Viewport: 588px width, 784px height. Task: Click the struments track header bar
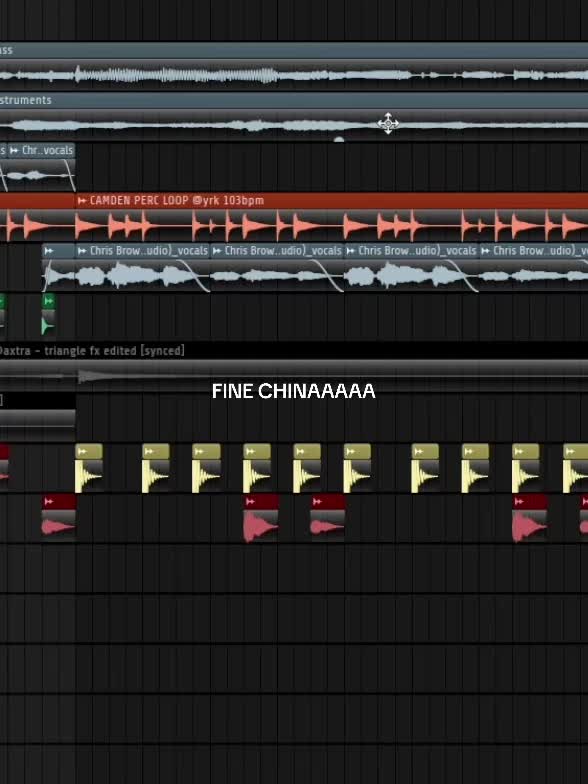click(x=294, y=100)
